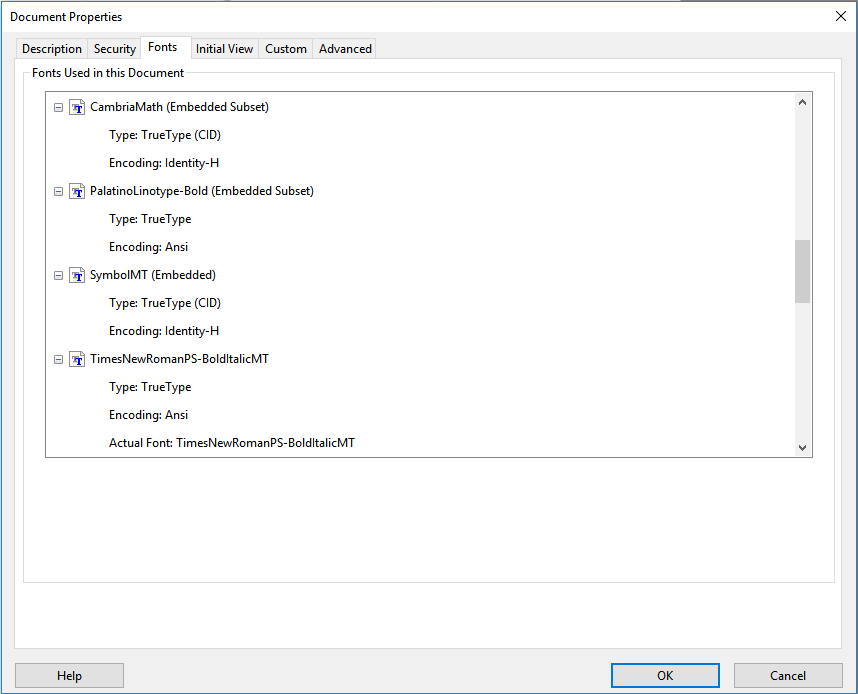
Task: Switch to the Advanced tab
Action: click(x=344, y=48)
